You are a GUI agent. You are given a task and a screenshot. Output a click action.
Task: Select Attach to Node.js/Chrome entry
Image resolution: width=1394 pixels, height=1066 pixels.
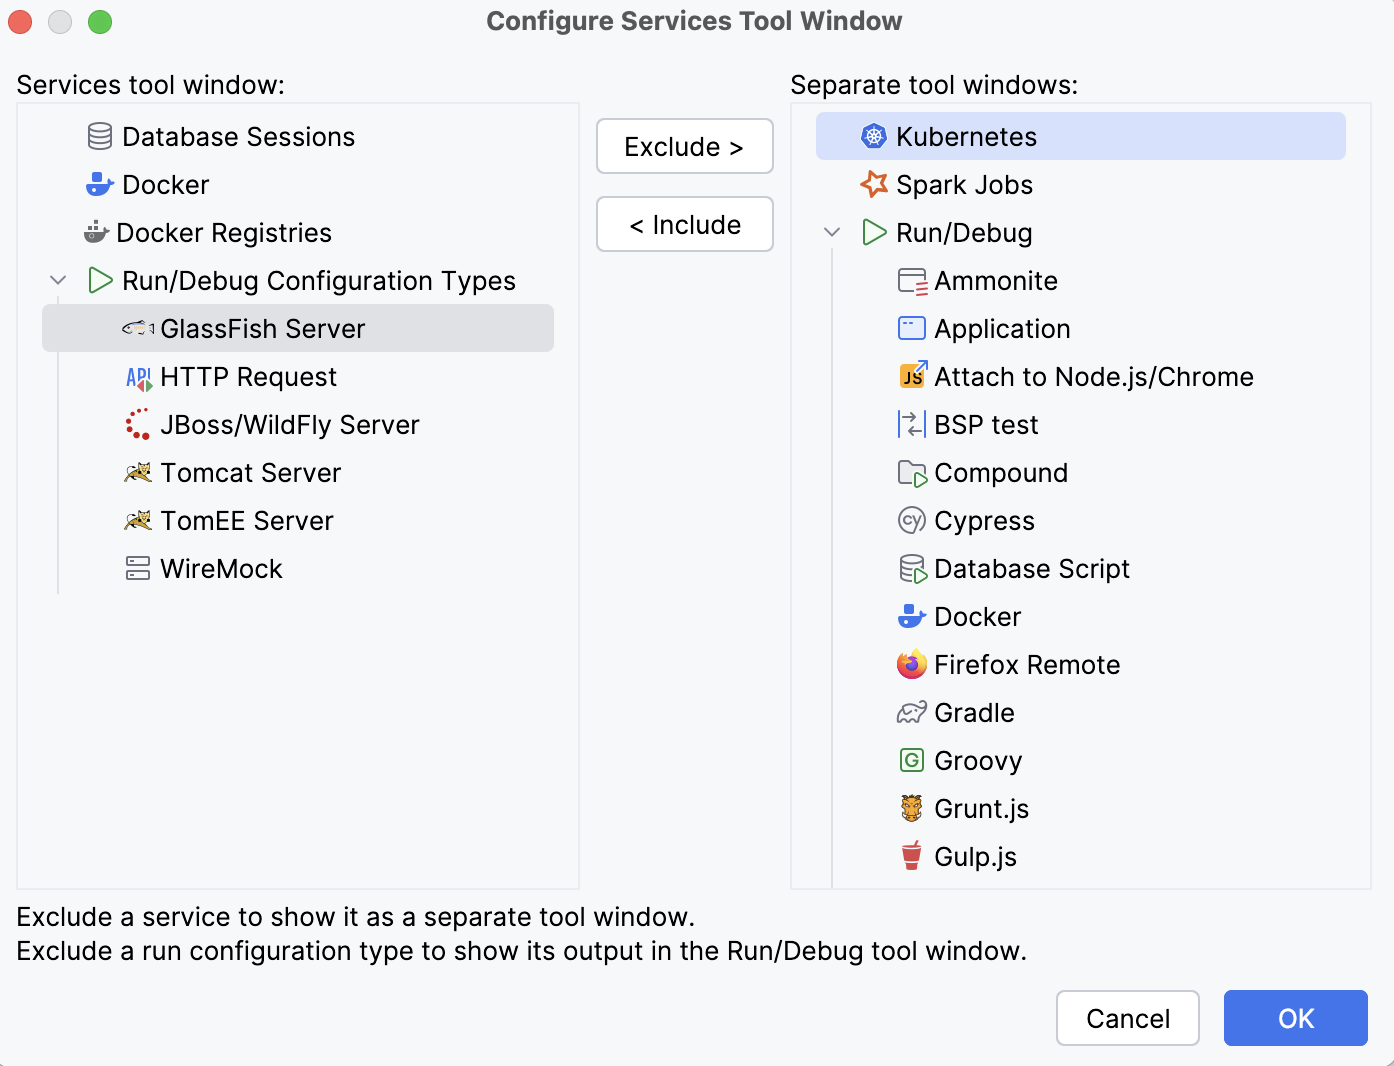[x=1093, y=376]
